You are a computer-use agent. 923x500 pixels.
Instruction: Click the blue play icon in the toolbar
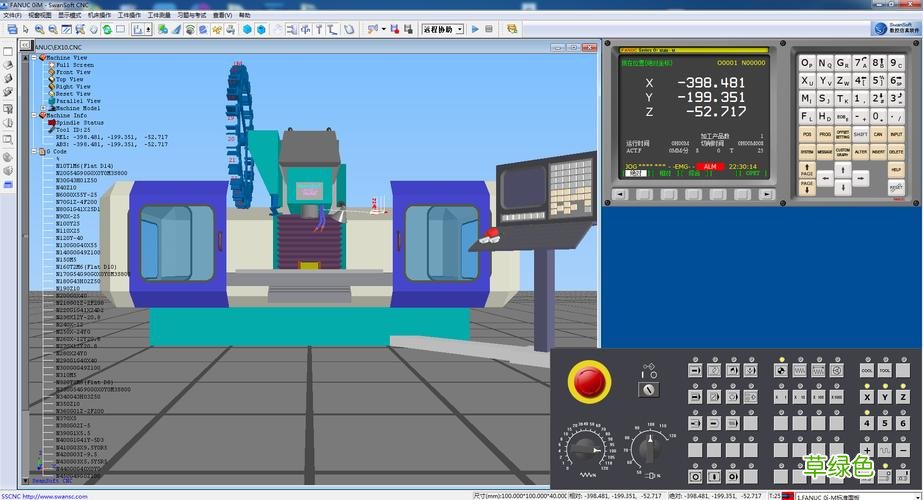click(475, 29)
